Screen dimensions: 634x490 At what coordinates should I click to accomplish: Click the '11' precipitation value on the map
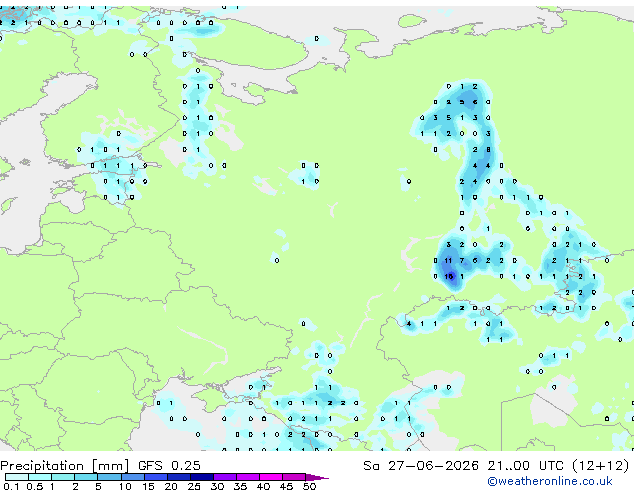[448, 261]
